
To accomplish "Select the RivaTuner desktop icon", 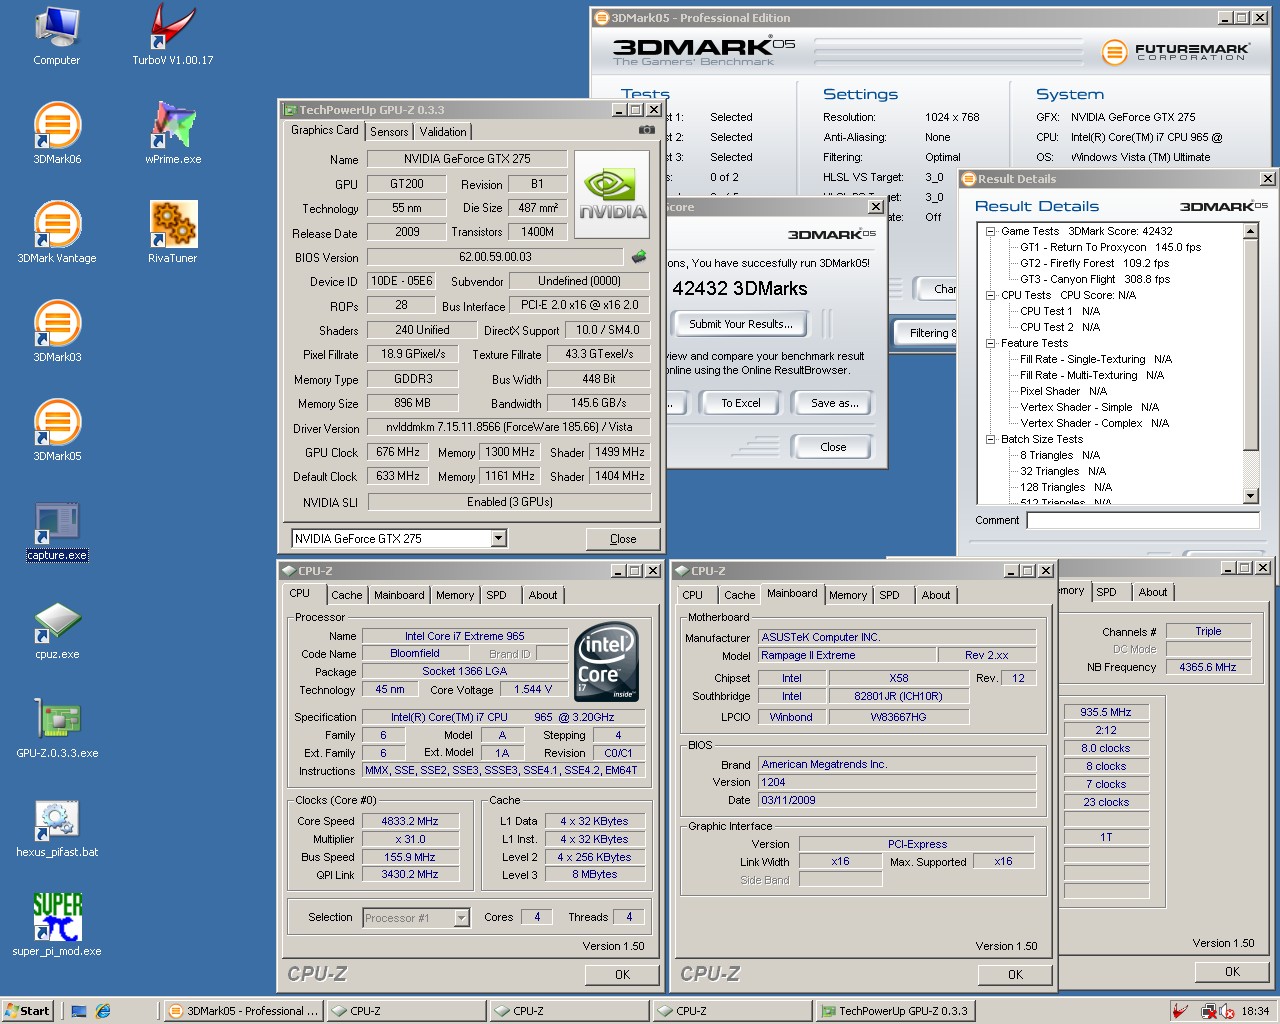I will tap(173, 233).
